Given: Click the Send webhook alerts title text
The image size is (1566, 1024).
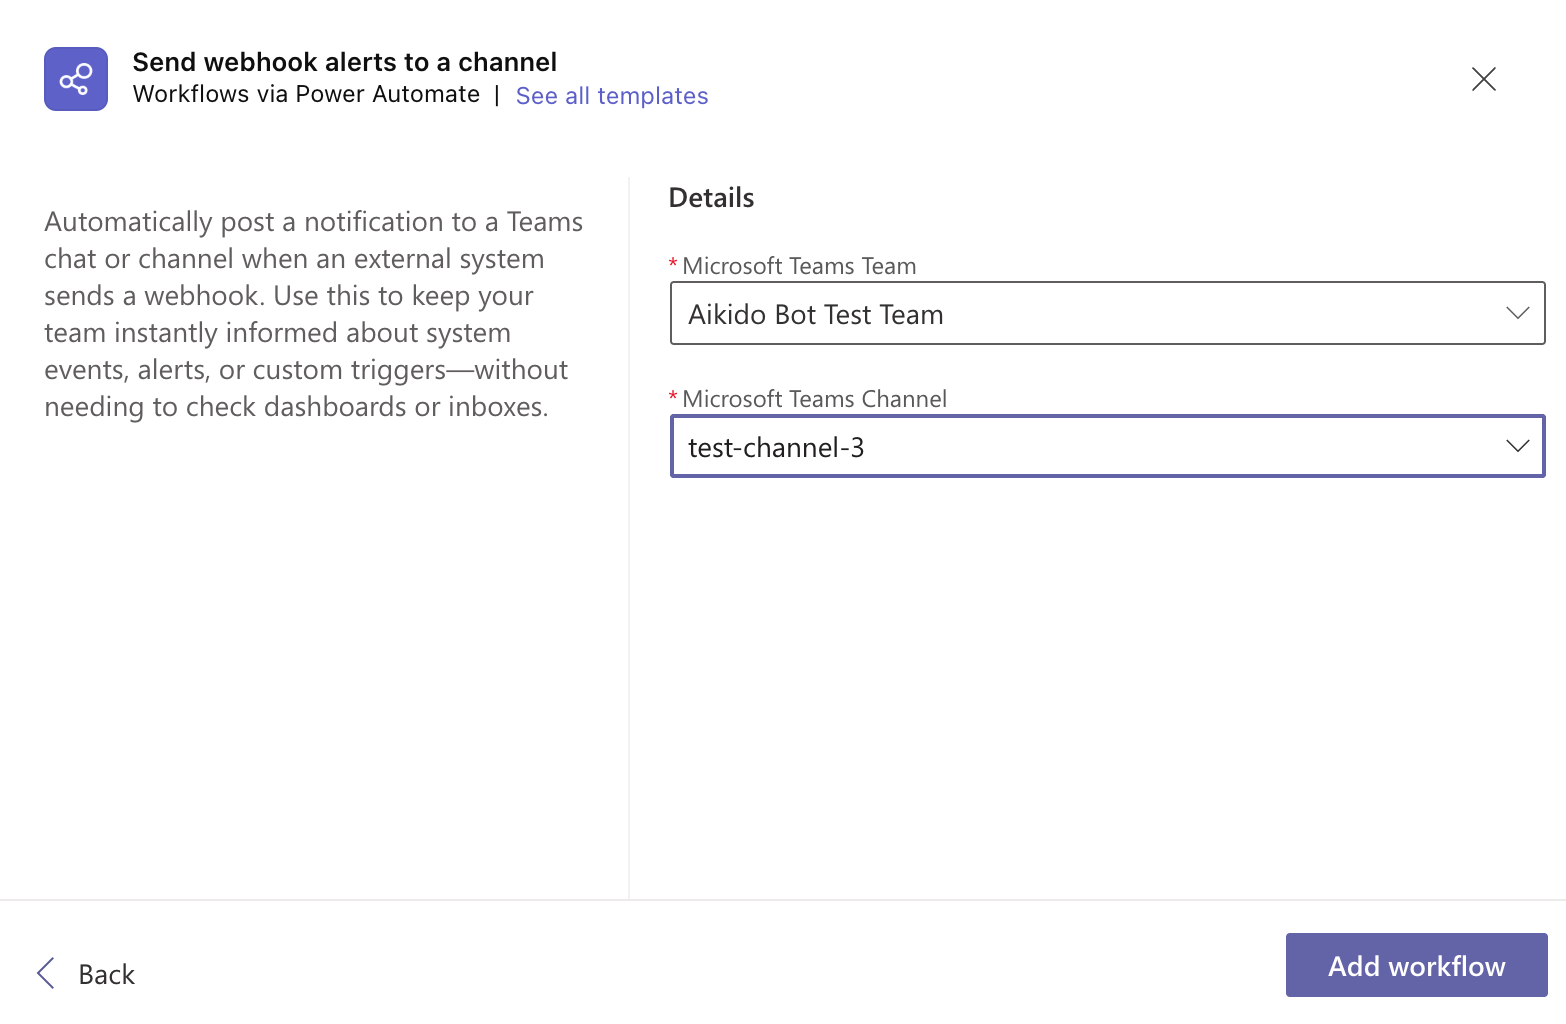Looking at the screenshot, I should coord(344,62).
